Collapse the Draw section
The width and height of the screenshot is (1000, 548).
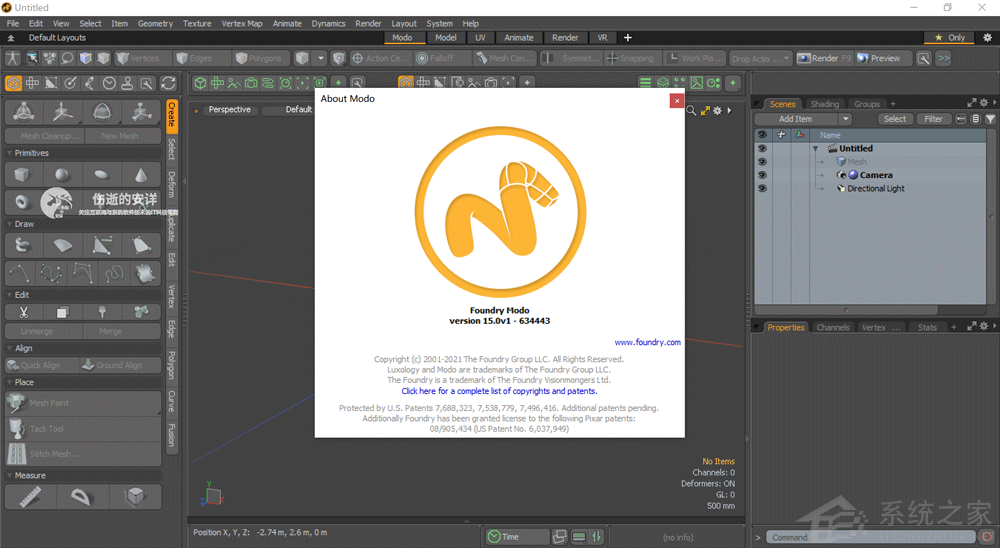[x=10, y=224]
